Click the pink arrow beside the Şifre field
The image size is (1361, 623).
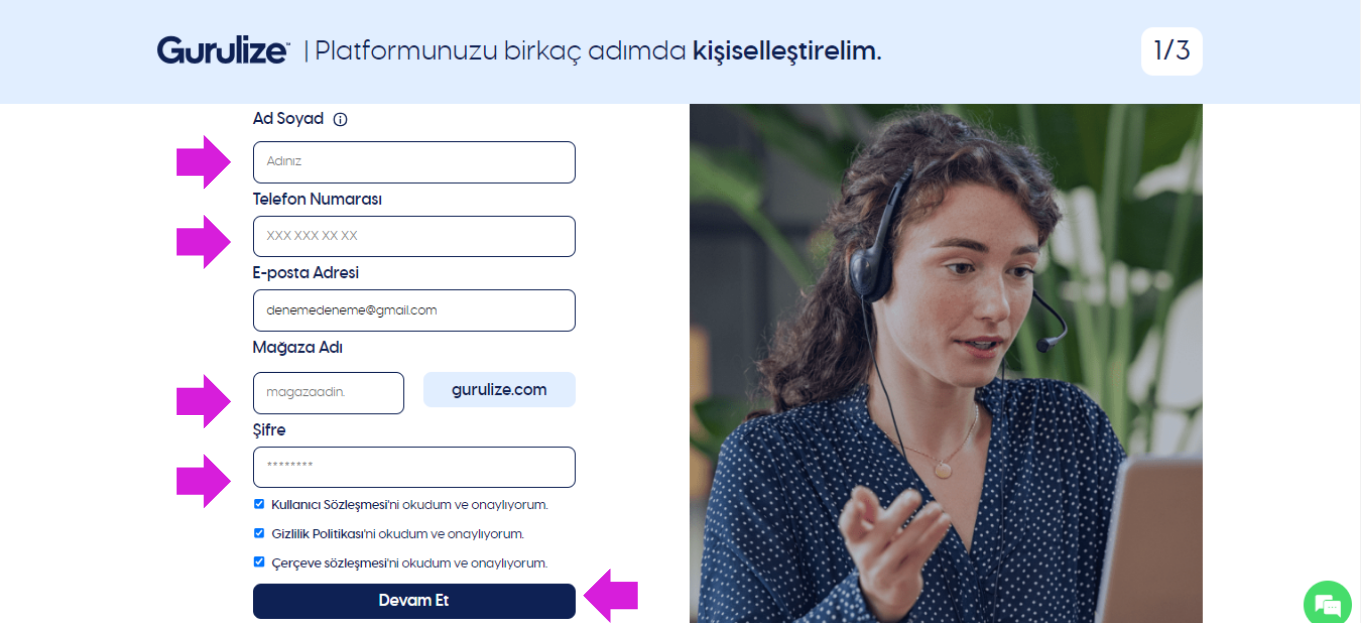(x=204, y=481)
